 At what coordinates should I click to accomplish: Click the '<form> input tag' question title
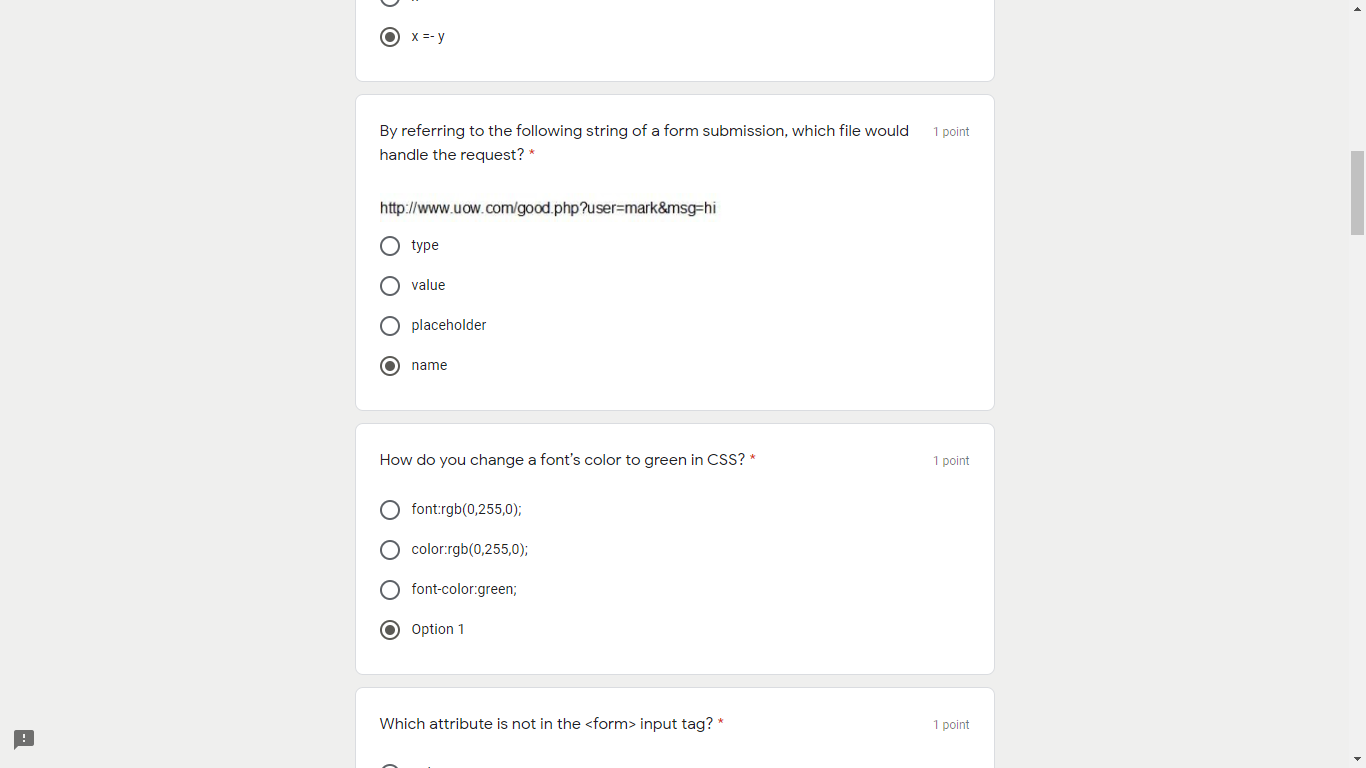click(546, 723)
